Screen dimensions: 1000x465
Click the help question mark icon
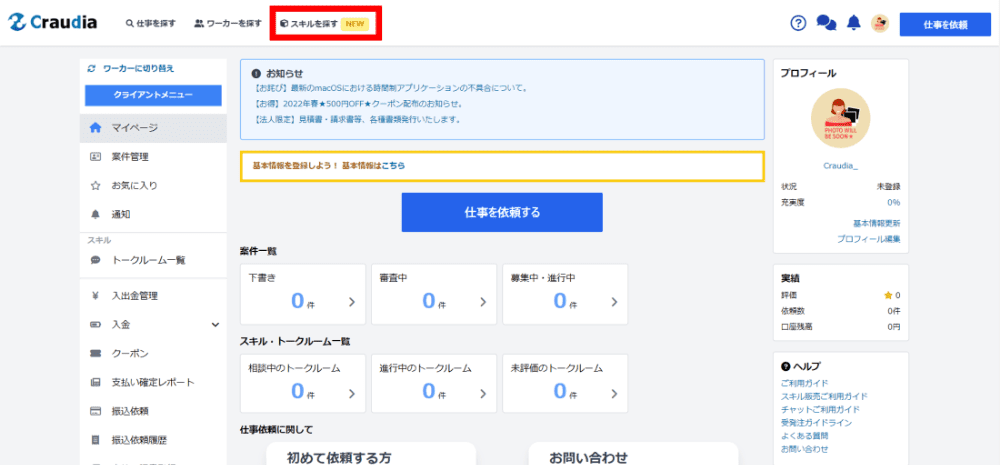798,23
